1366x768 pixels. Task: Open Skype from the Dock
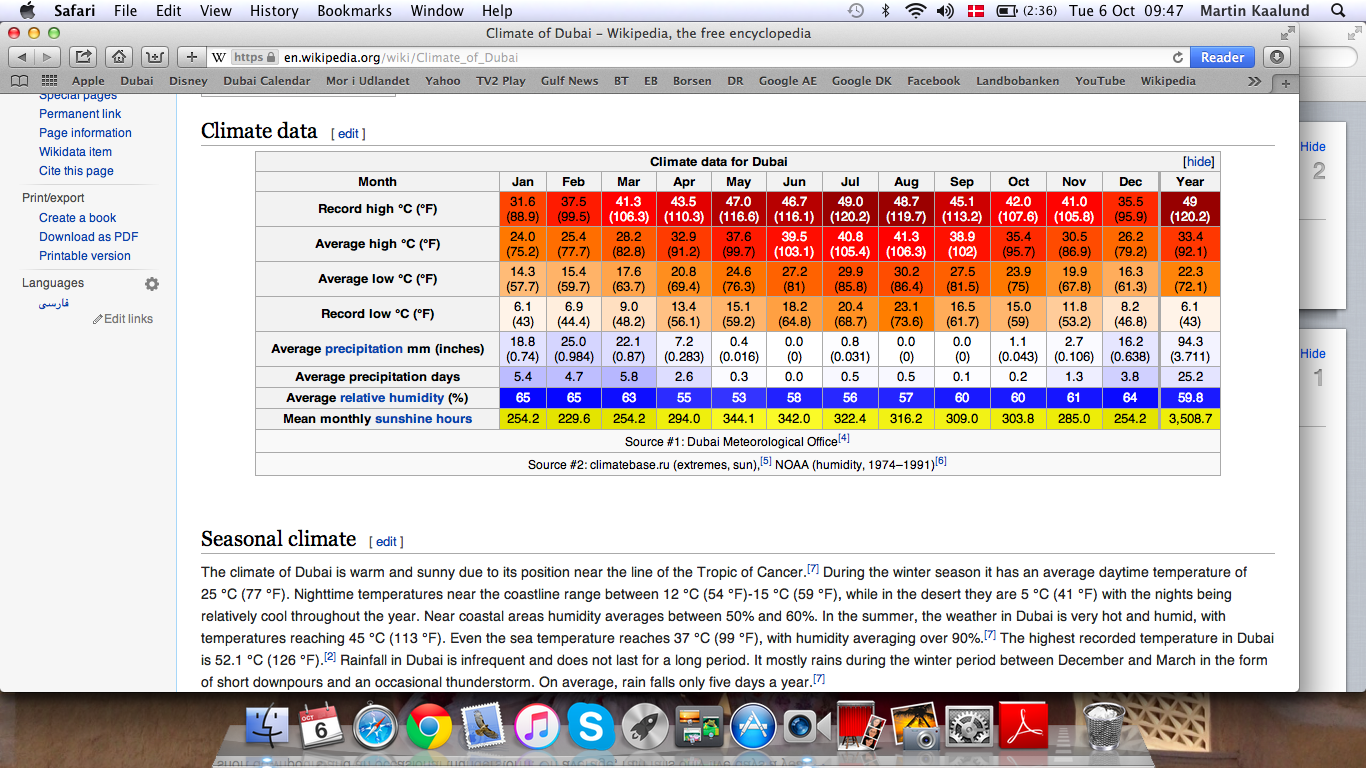[x=590, y=727]
